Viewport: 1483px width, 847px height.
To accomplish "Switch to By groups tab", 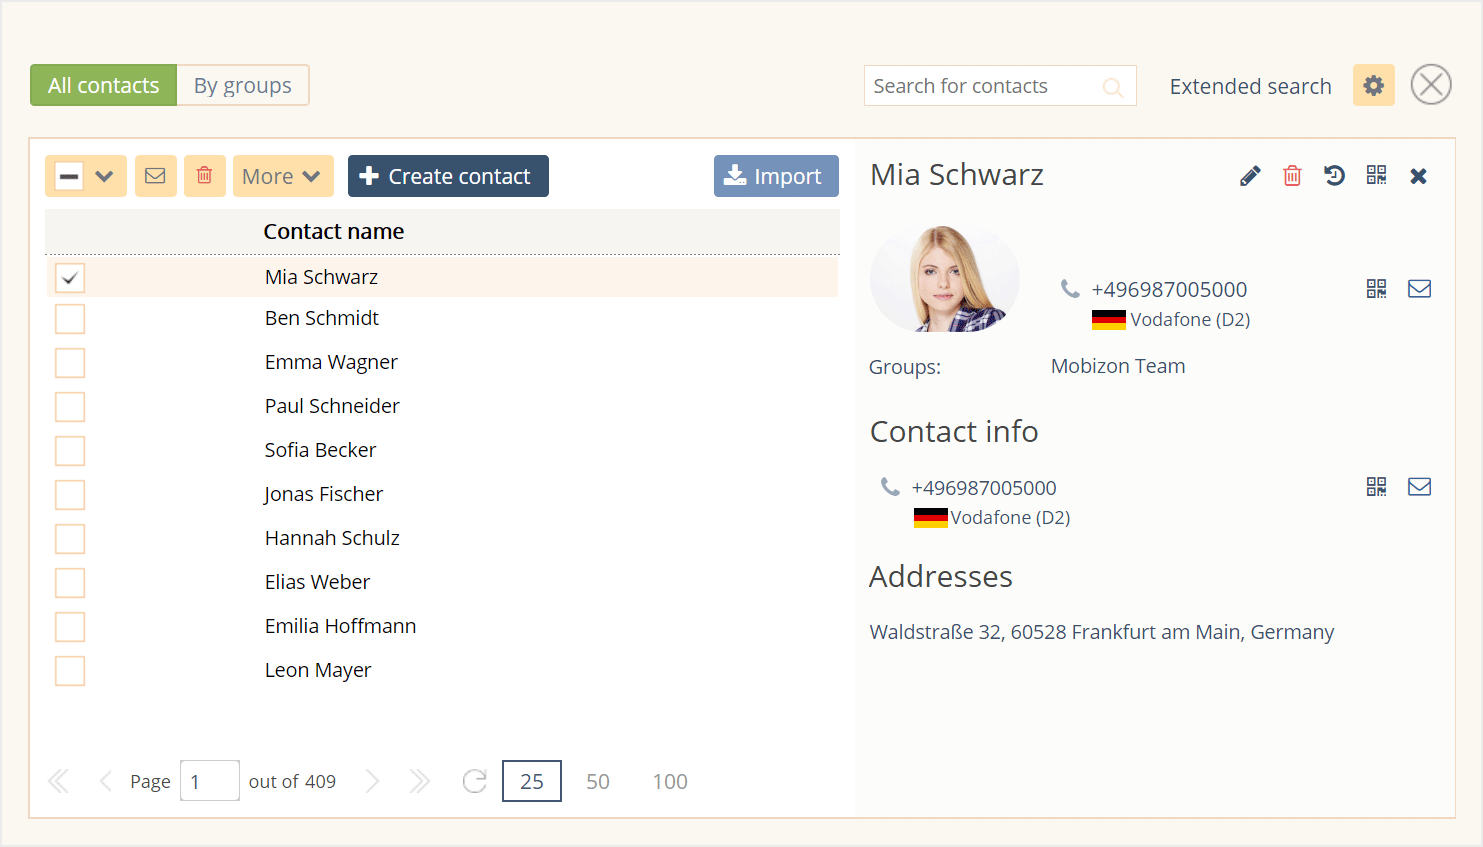I will pyautogui.click(x=243, y=85).
